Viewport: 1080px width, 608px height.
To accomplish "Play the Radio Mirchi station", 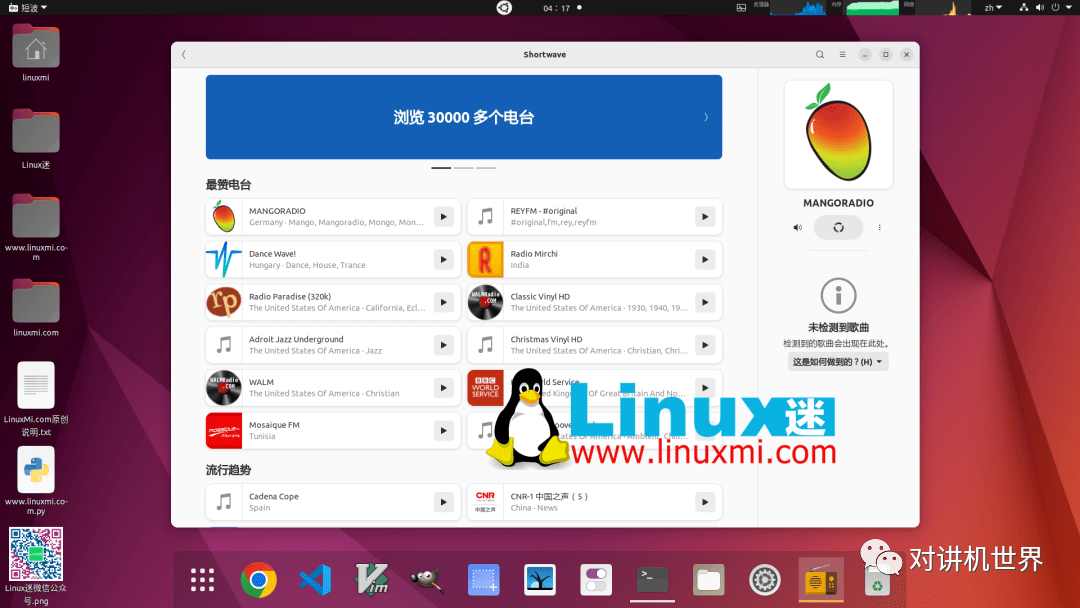I will coord(705,260).
